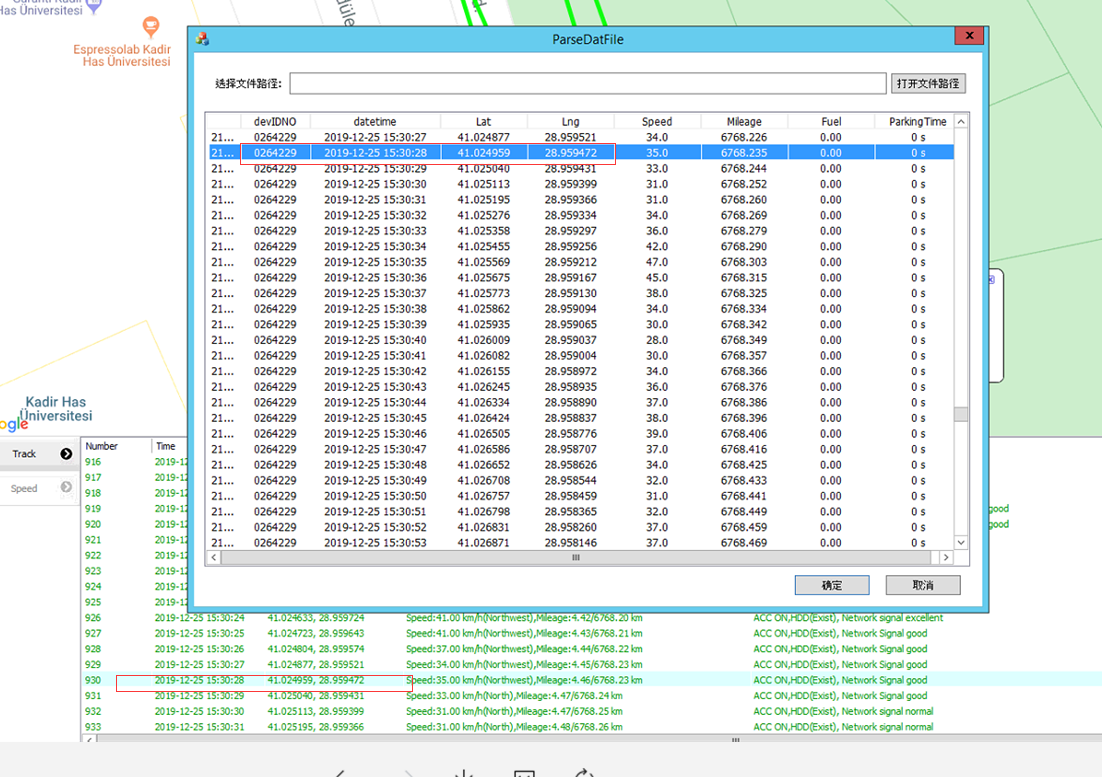Screen dimensions: 1102x777
Task: Click the table's scroll-left arrow
Action: pyautogui.click(x=214, y=558)
